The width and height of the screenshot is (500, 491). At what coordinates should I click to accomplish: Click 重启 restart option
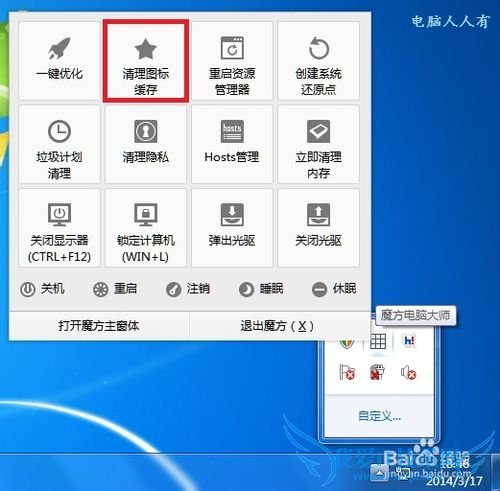[x=115, y=289]
